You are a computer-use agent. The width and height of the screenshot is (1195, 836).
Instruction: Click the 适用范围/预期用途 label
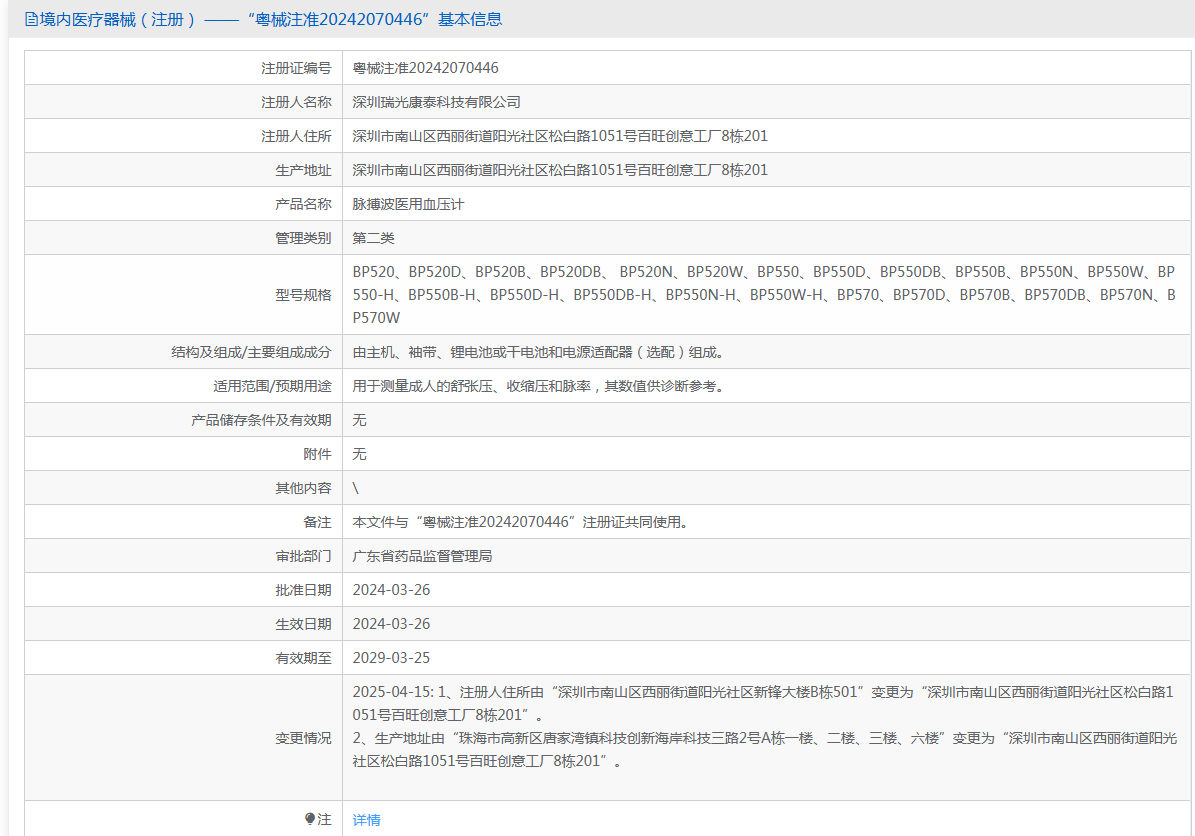[273, 386]
